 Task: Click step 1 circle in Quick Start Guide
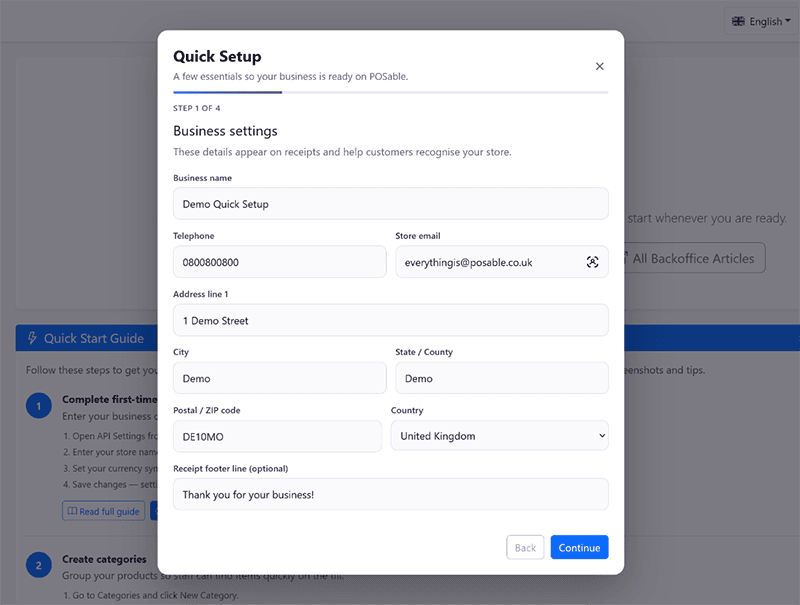point(39,406)
